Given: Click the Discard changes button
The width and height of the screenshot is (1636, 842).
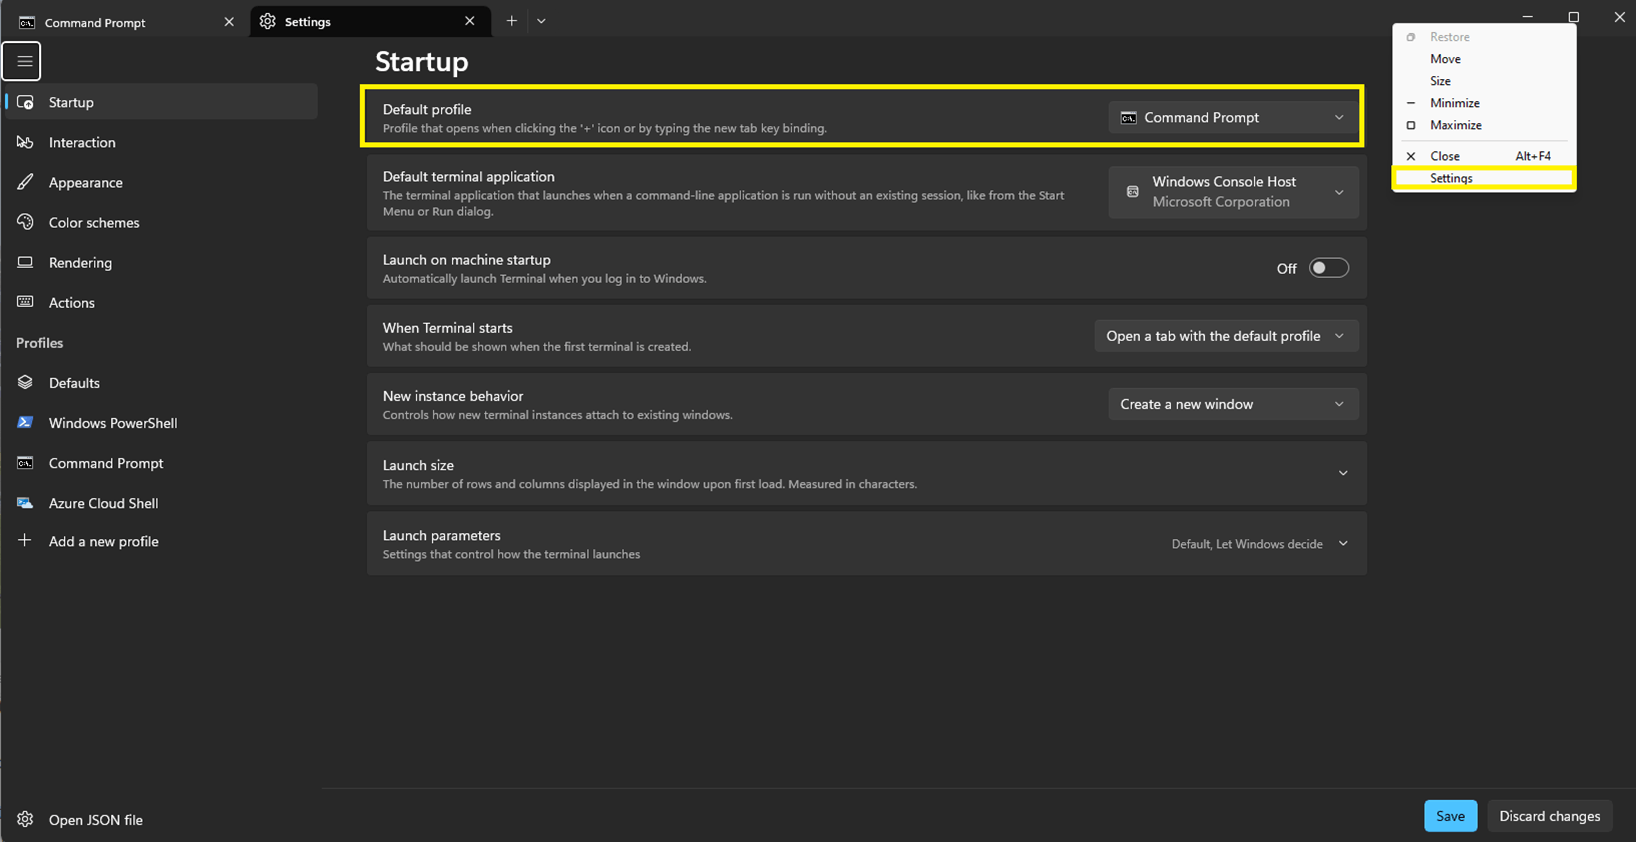Looking at the screenshot, I should click(x=1549, y=816).
